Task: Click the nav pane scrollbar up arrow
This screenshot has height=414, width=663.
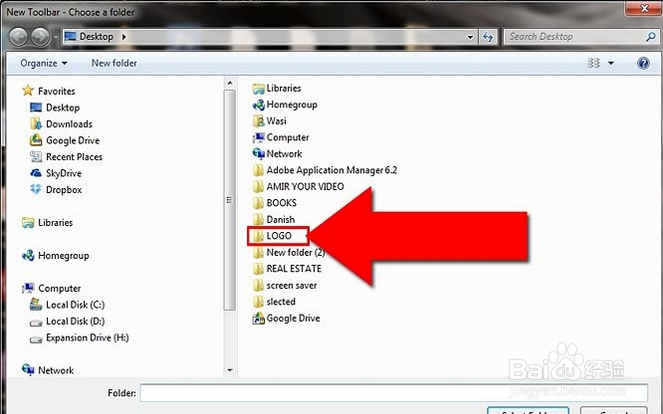Action: 230,83
